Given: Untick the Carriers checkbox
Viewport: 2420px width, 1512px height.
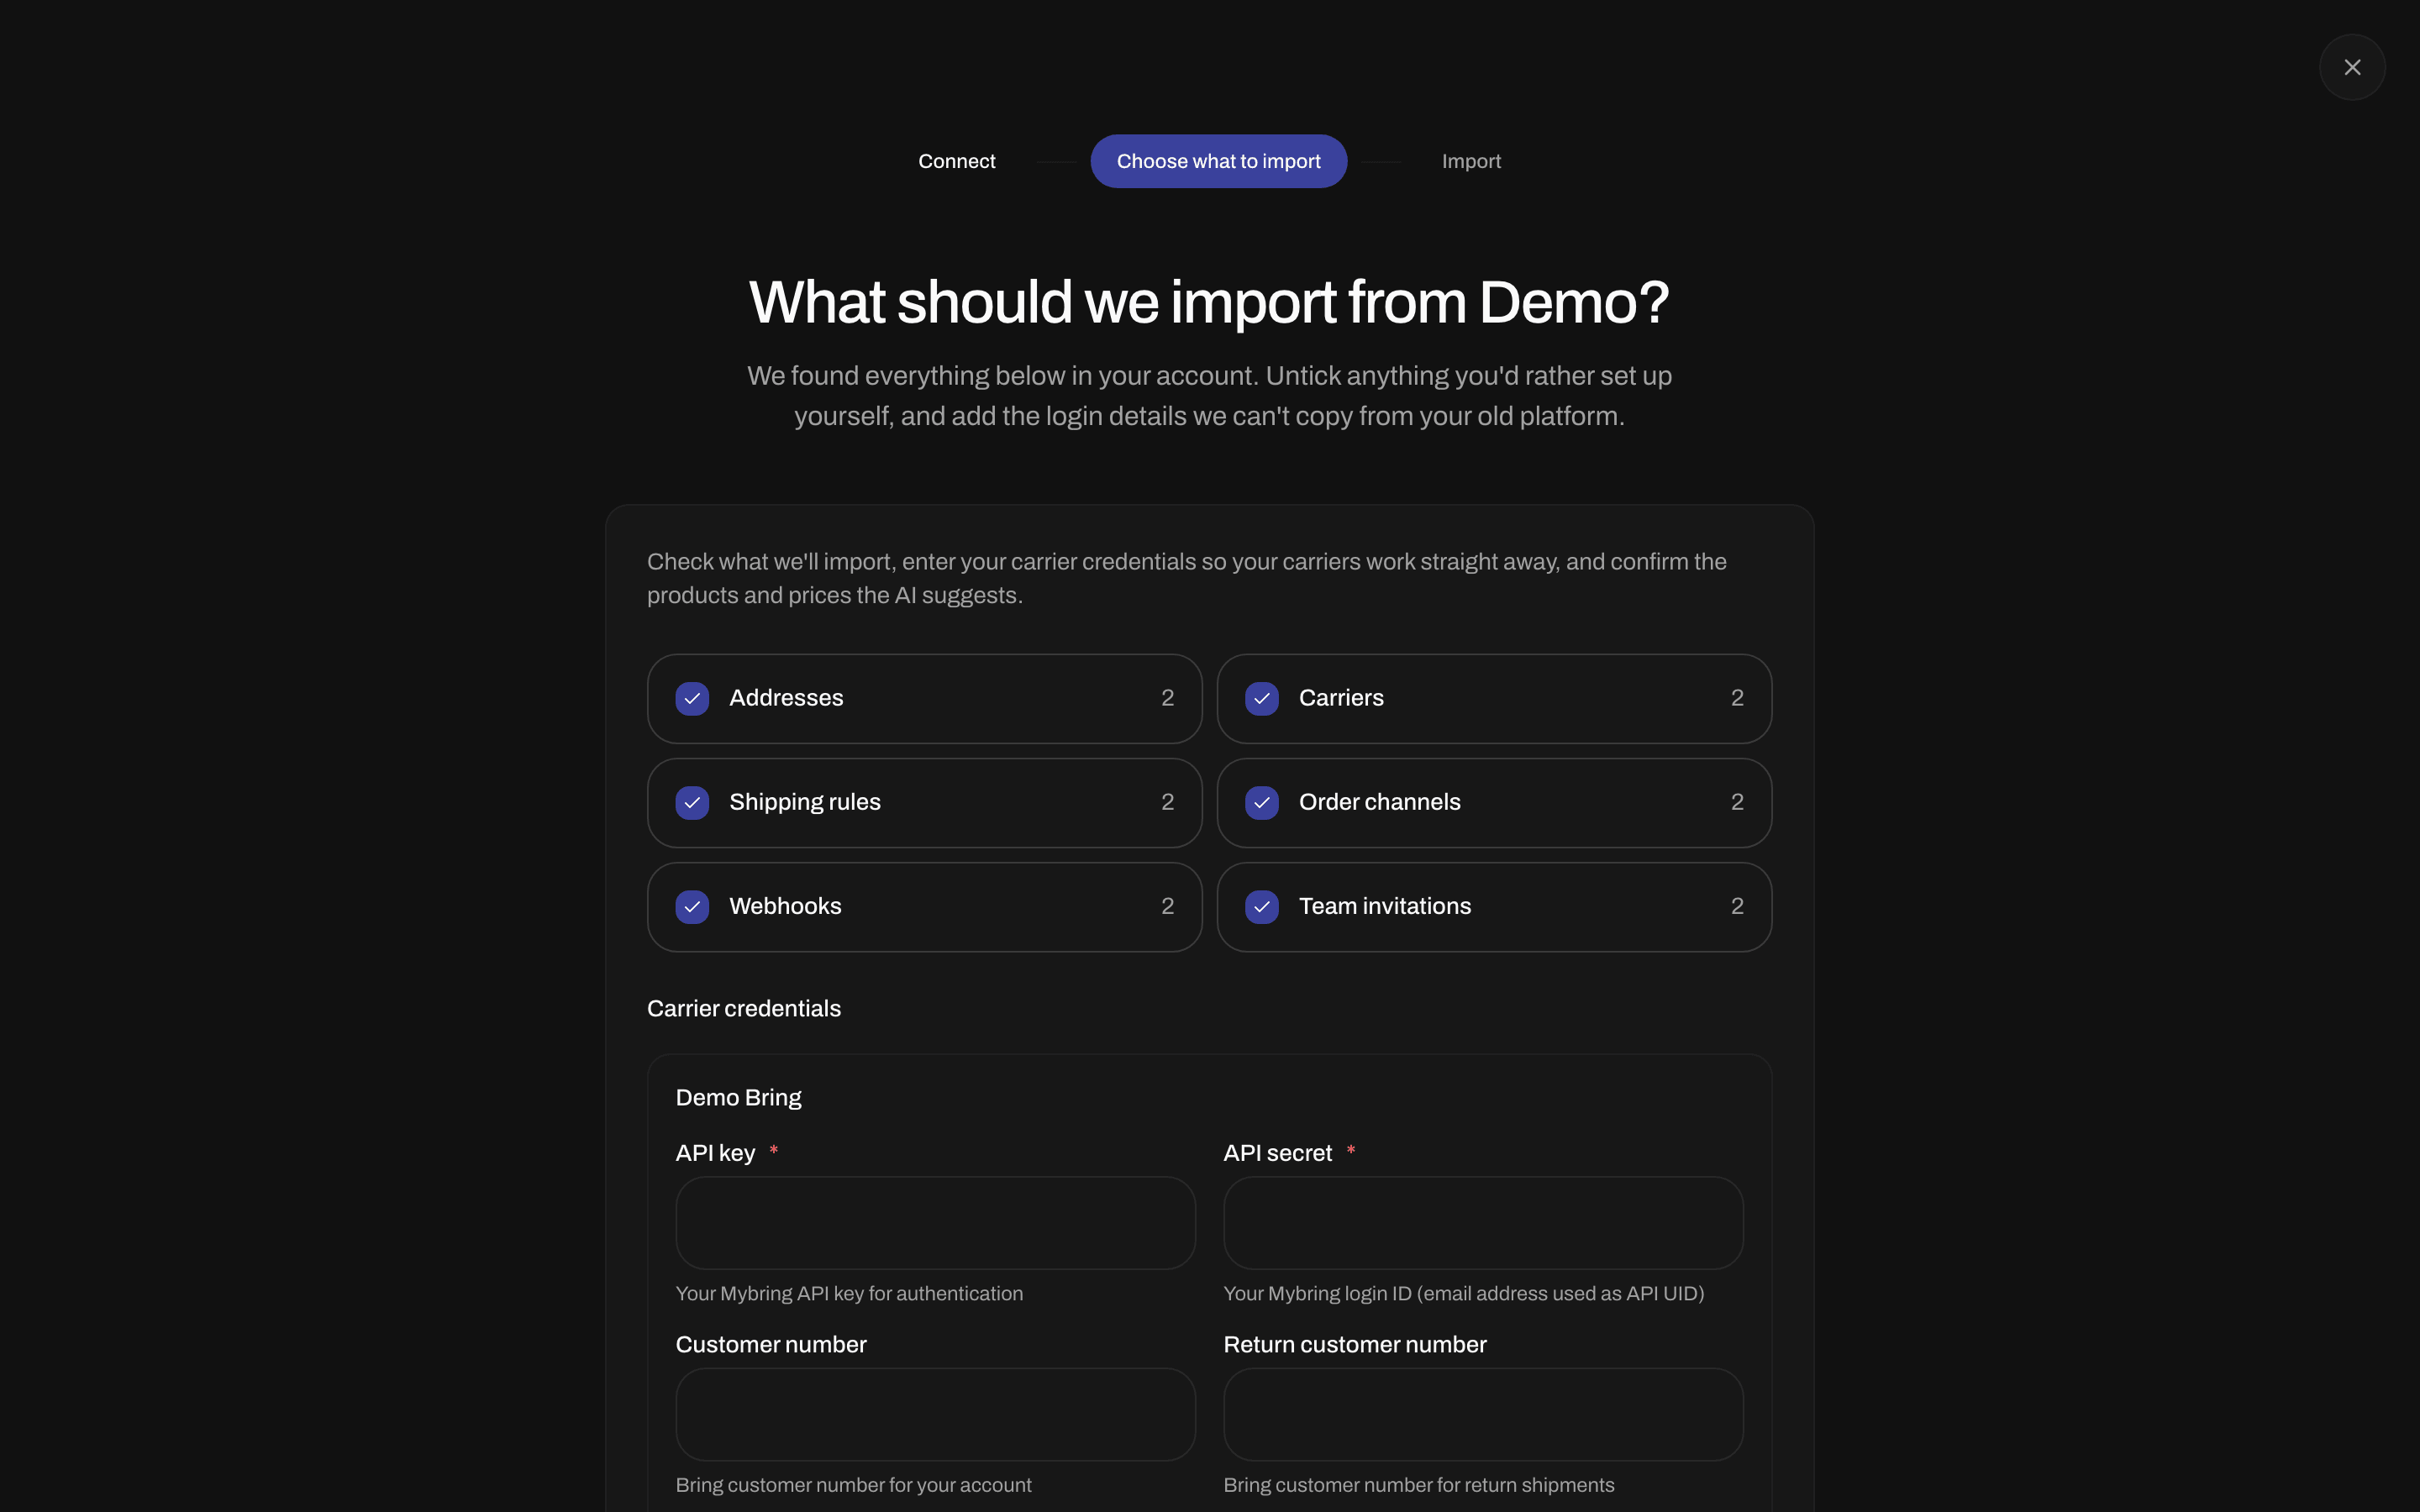Looking at the screenshot, I should coord(1261,698).
